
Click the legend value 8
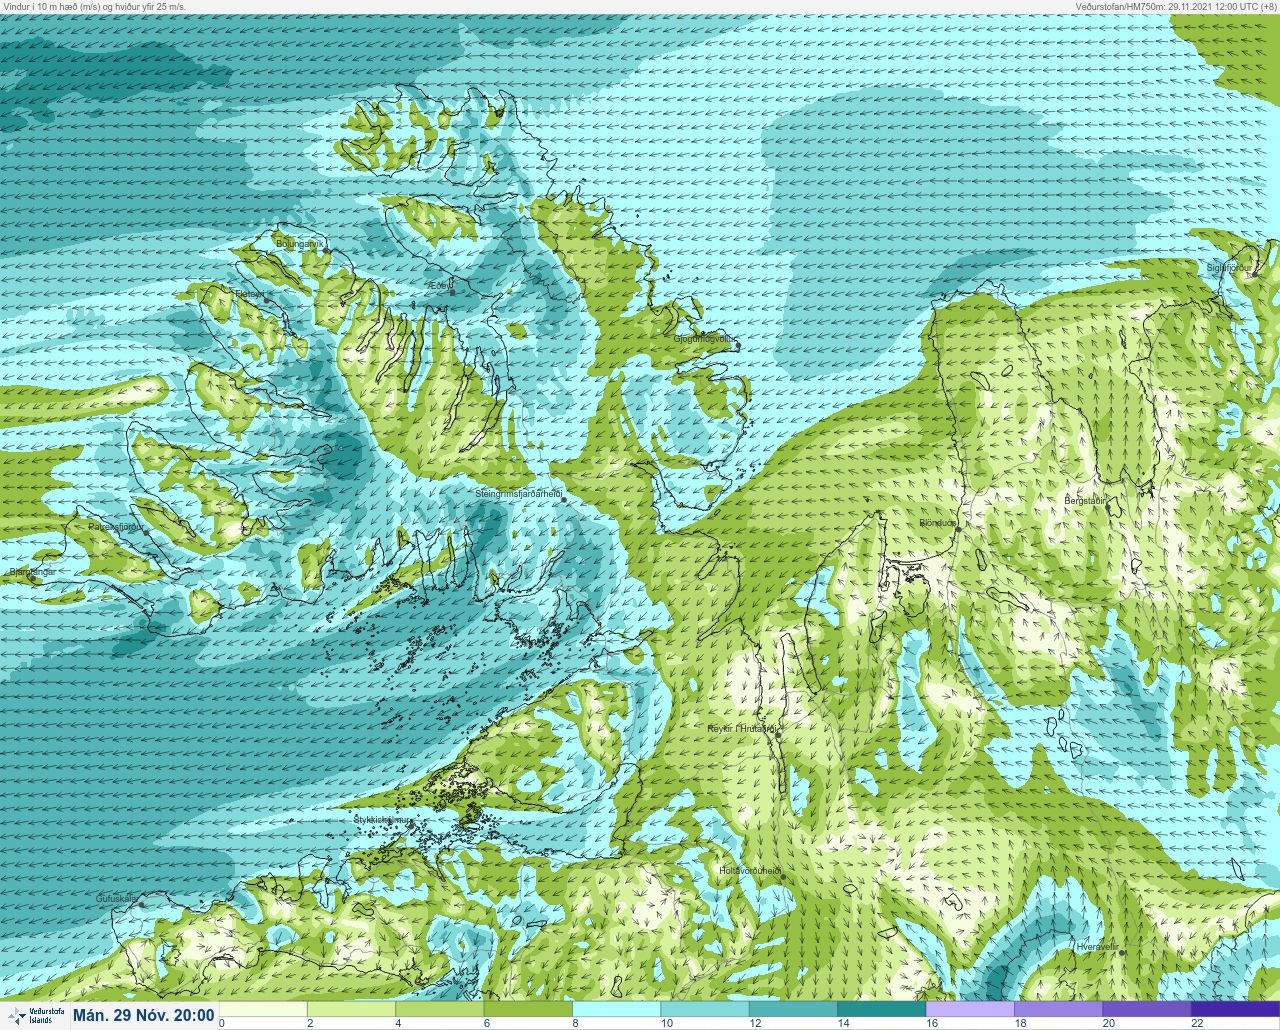(575, 1023)
